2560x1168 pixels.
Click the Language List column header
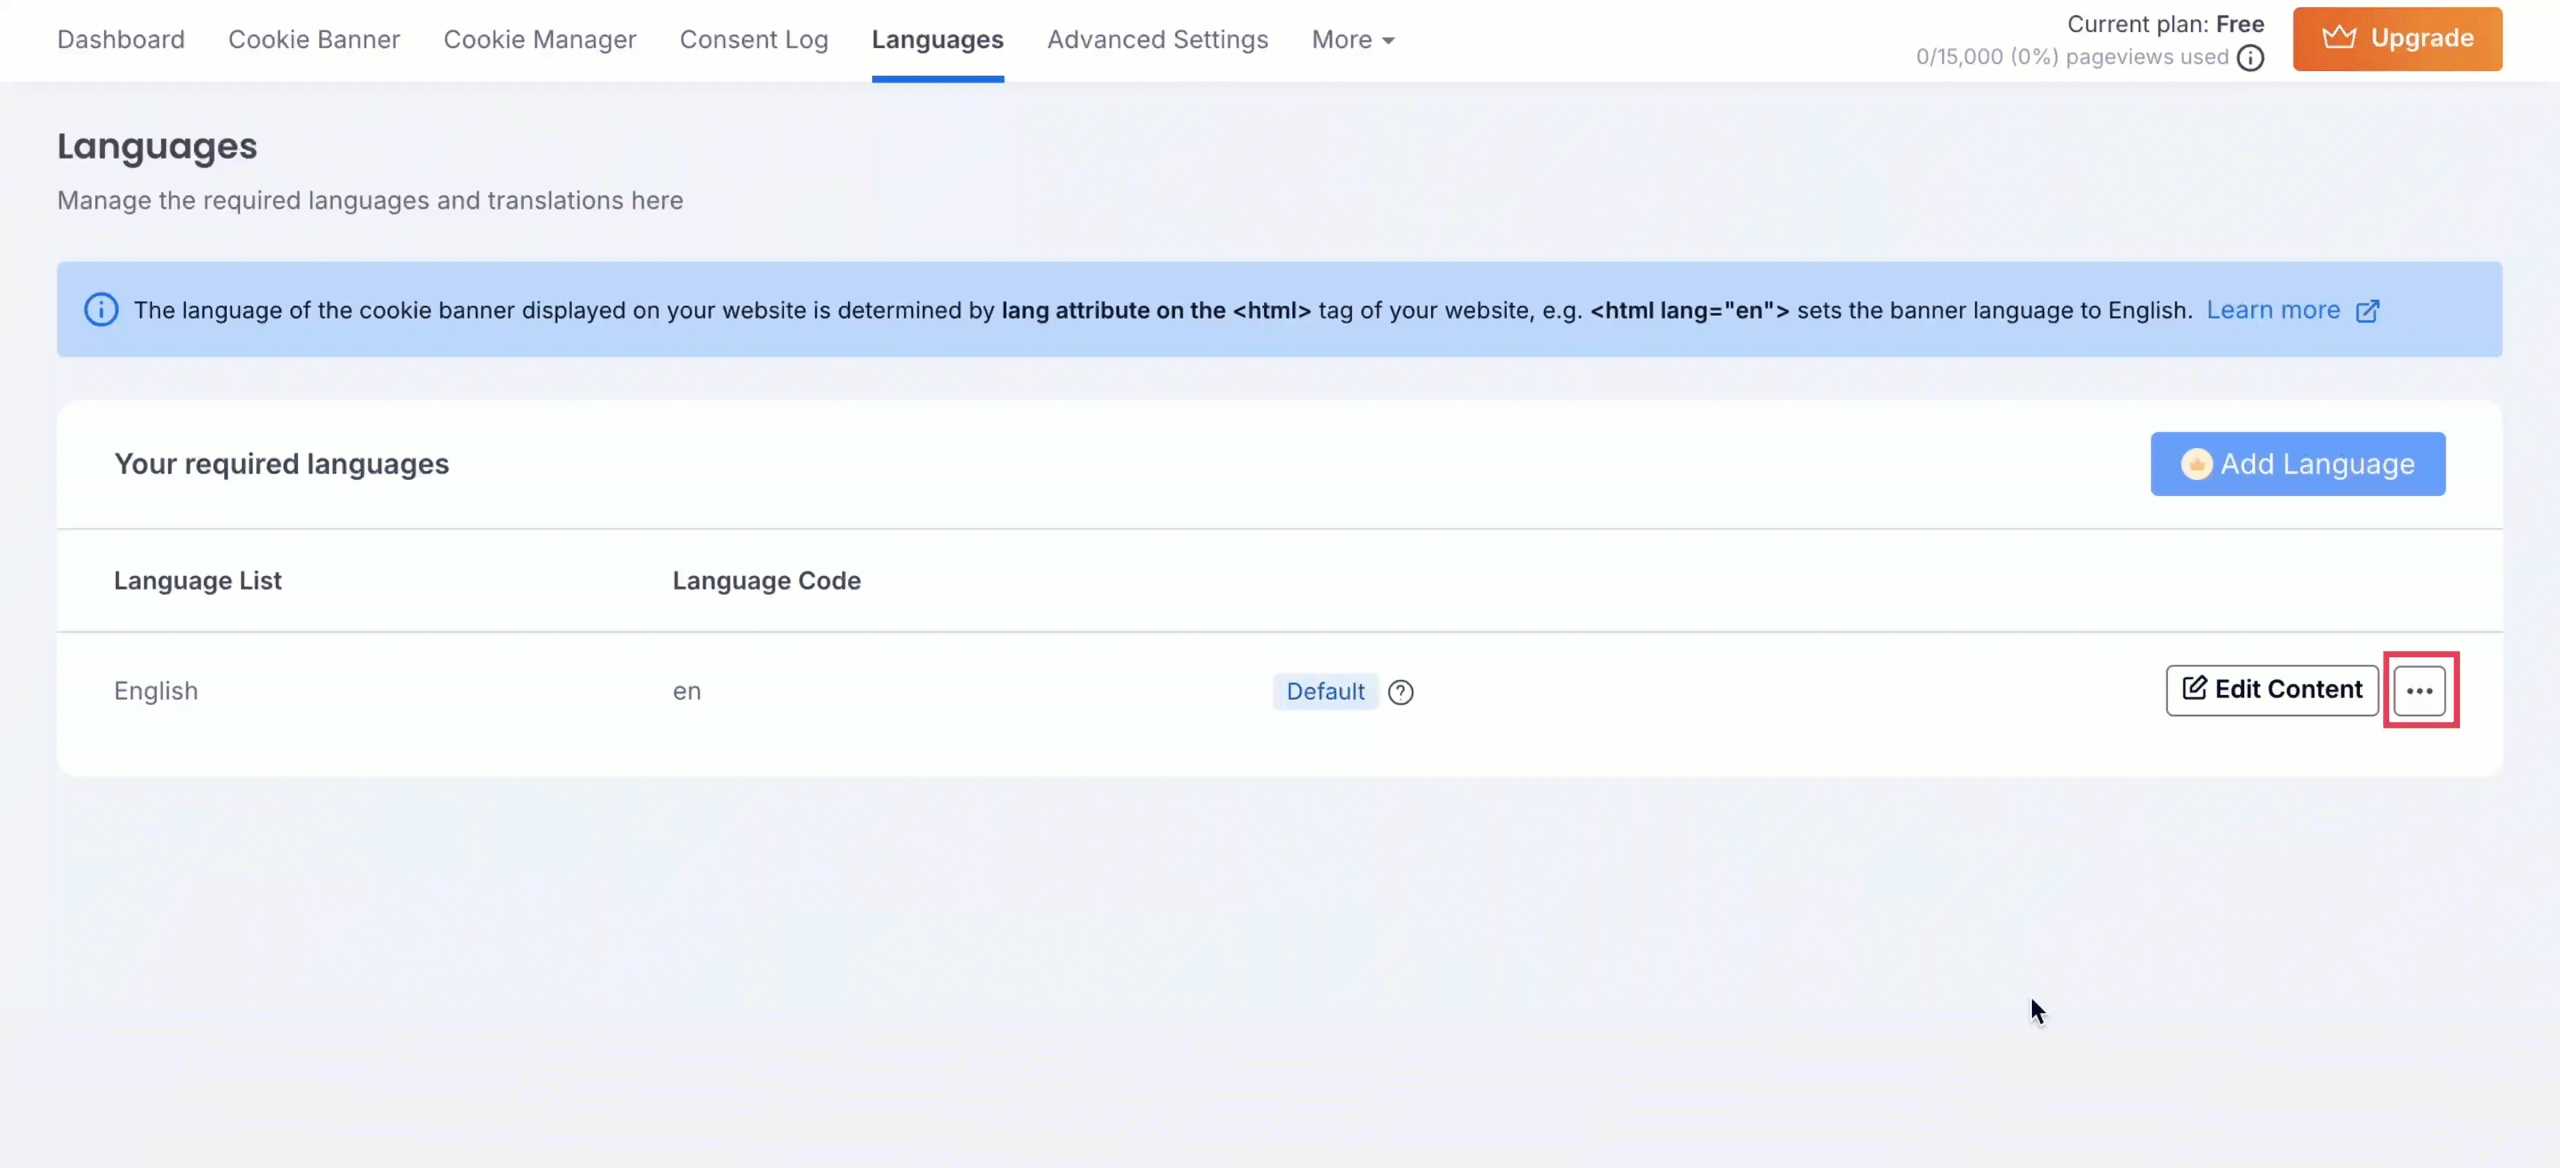(198, 581)
